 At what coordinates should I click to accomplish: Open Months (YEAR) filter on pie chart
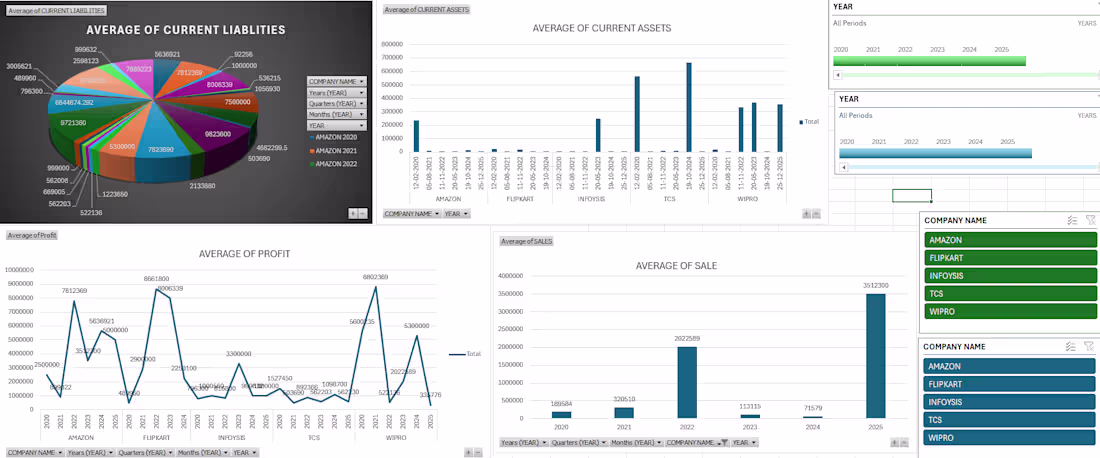337,114
